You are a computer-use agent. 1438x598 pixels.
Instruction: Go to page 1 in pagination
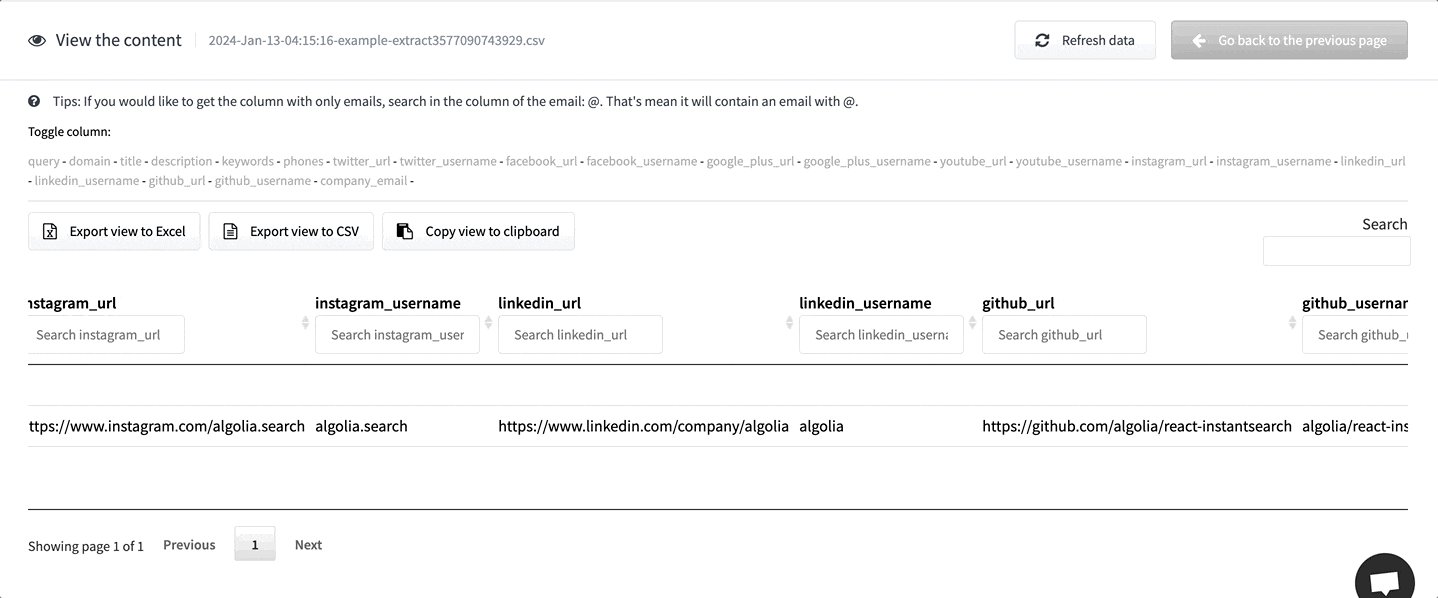[x=255, y=545]
